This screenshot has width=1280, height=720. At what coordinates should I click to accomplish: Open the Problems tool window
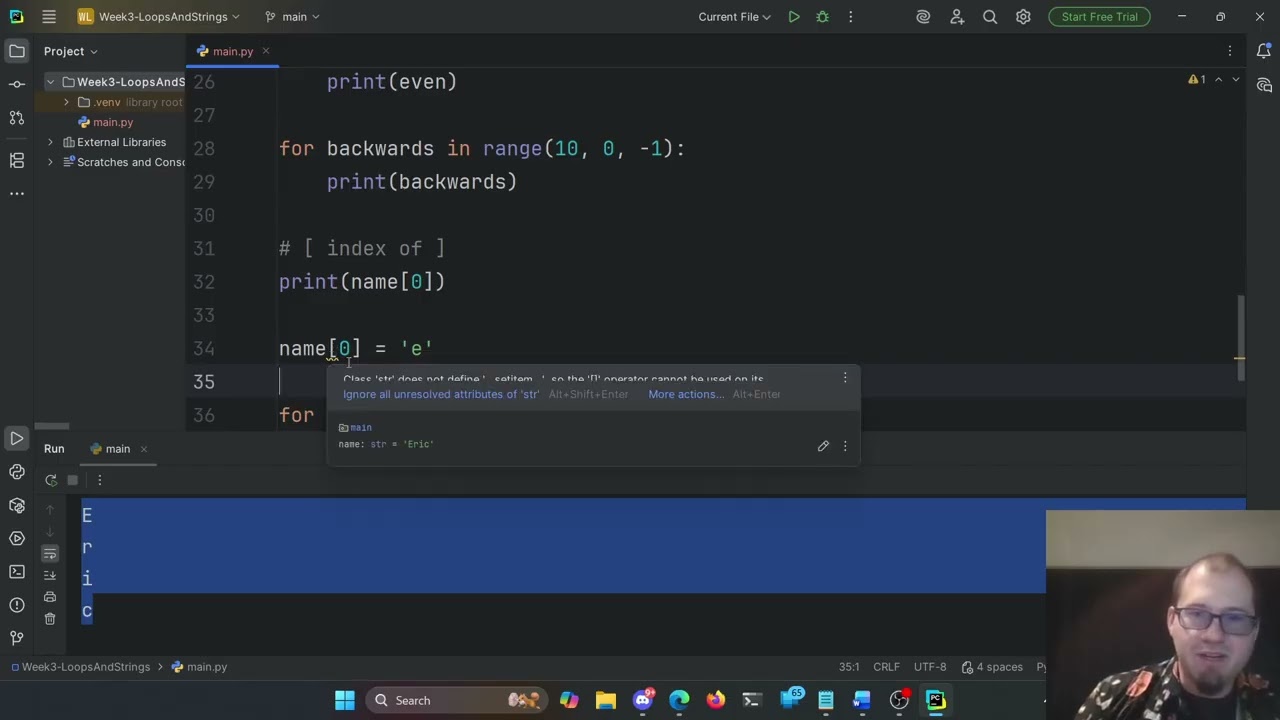[x=17, y=605]
